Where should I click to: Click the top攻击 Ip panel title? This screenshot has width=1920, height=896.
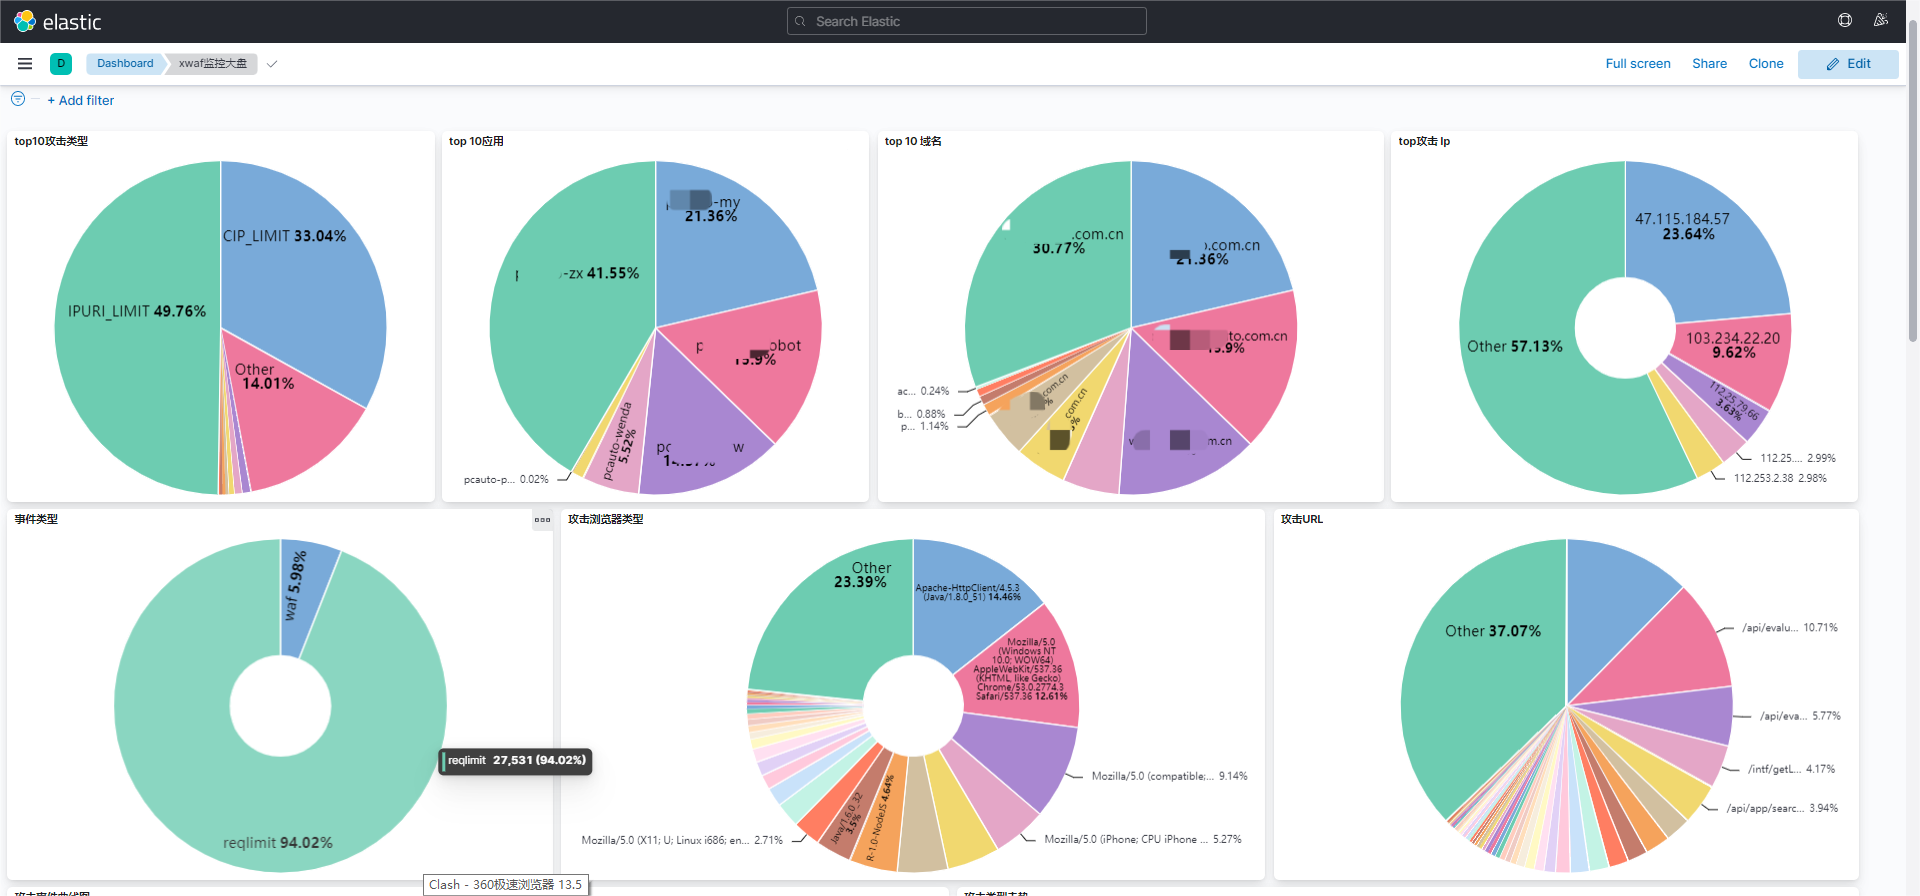(x=1424, y=141)
